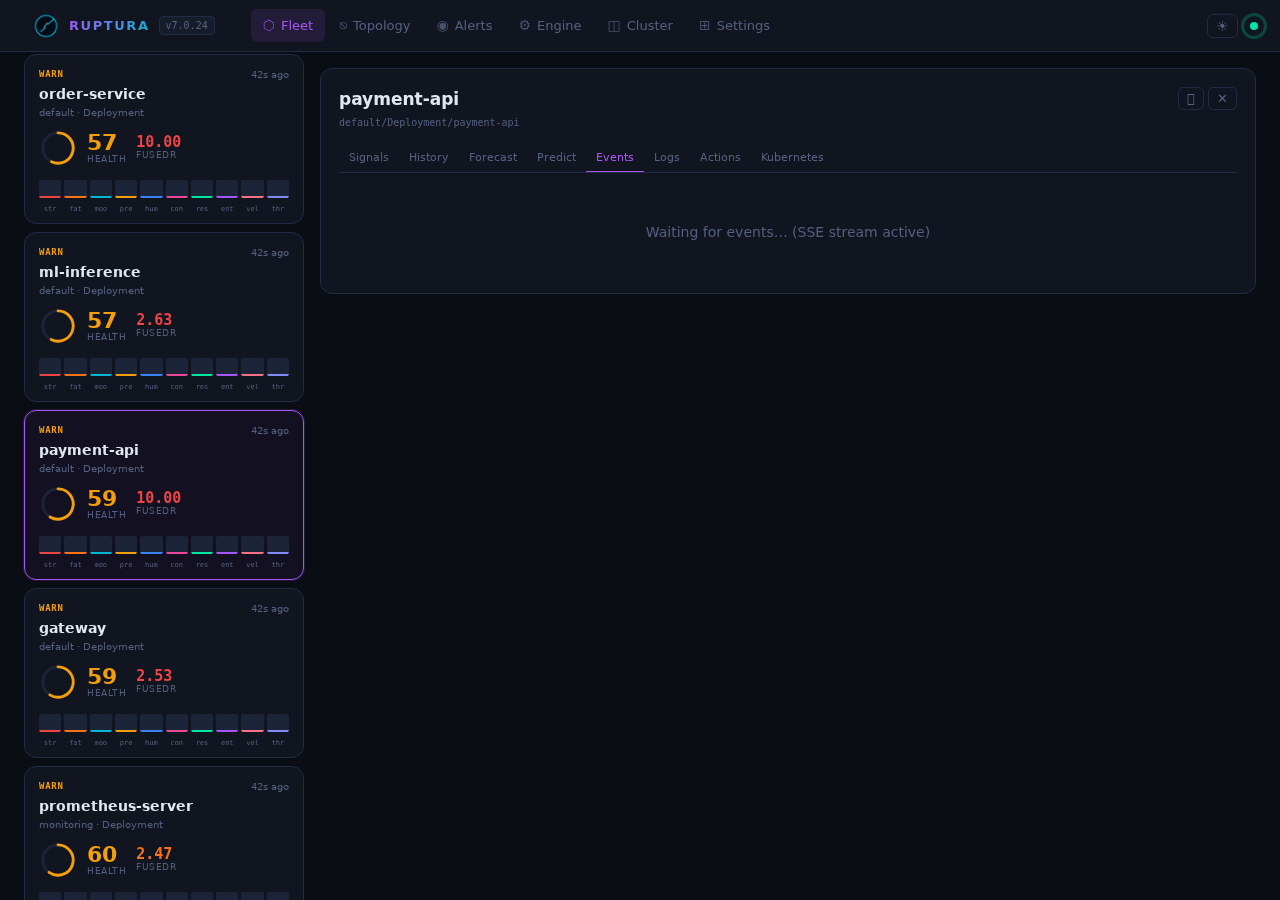Show the Predict tab
1280x900 pixels.
(x=556, y=158)
